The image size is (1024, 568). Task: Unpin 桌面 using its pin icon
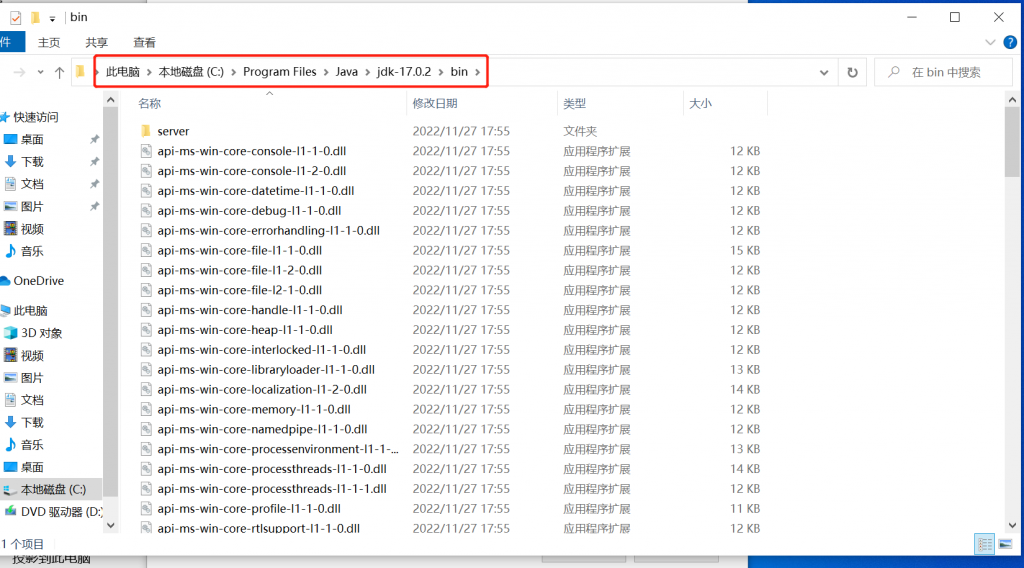95,139
